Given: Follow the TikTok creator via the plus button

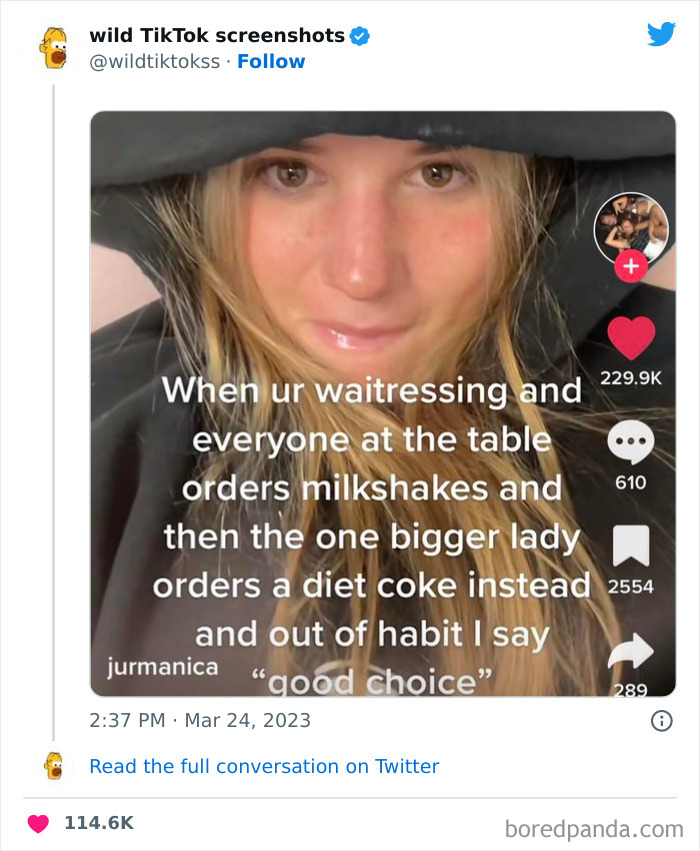Looking at the screenshot, I should pyautogui.click(x=631, y=267).
